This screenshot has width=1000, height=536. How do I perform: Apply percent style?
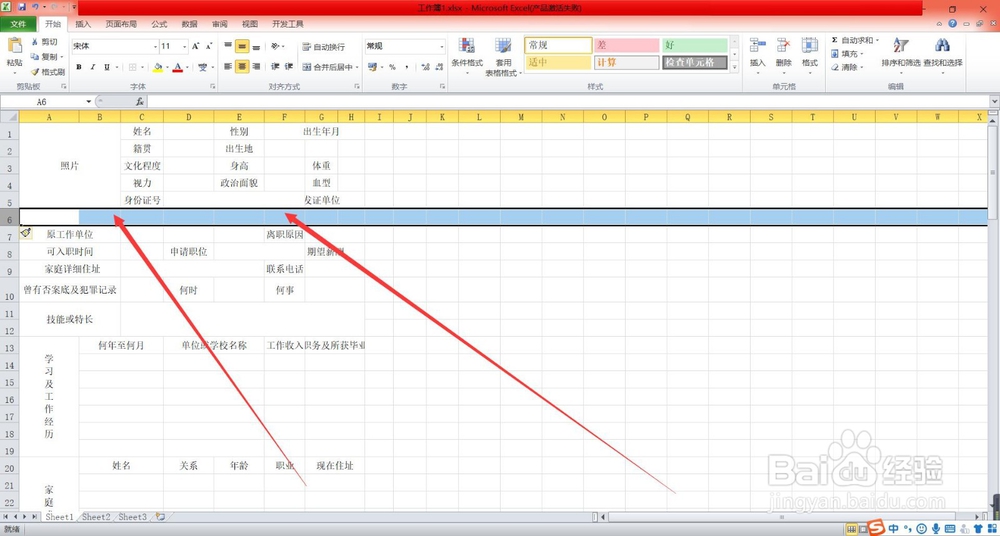tap(392, 67)
